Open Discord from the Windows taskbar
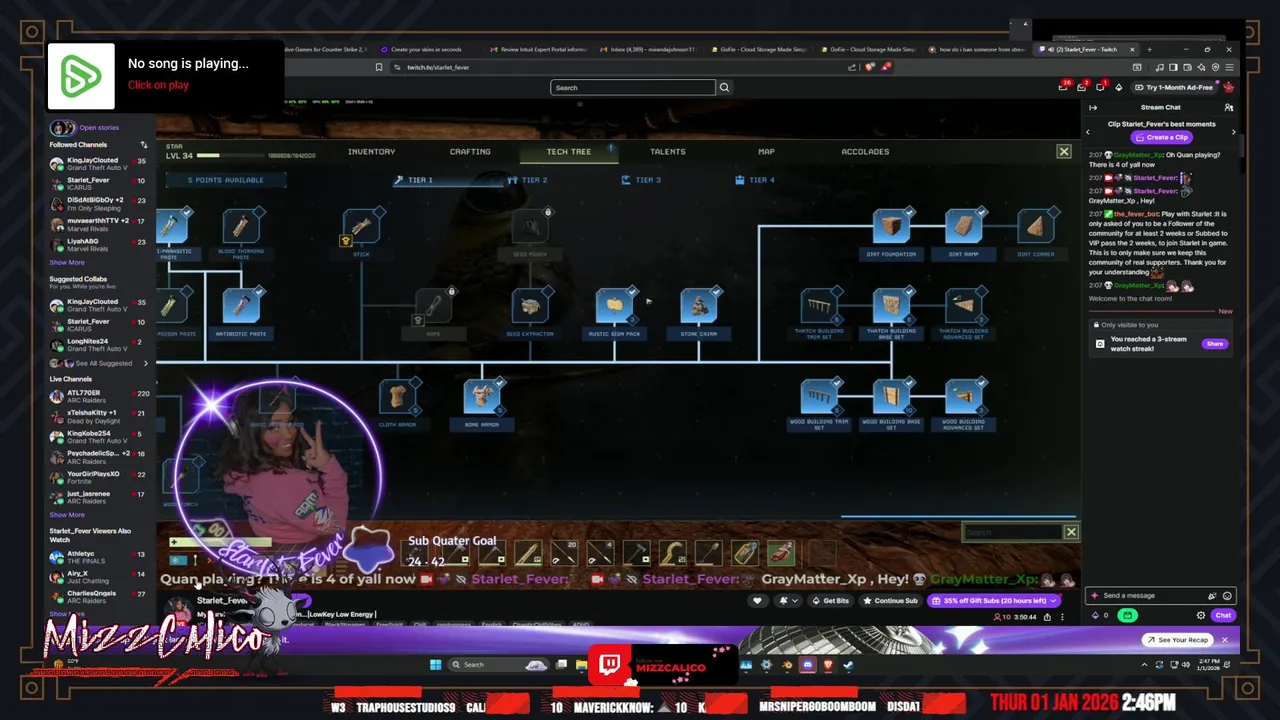The width and height of the screenshot is (1280, 720). (808, 665)
